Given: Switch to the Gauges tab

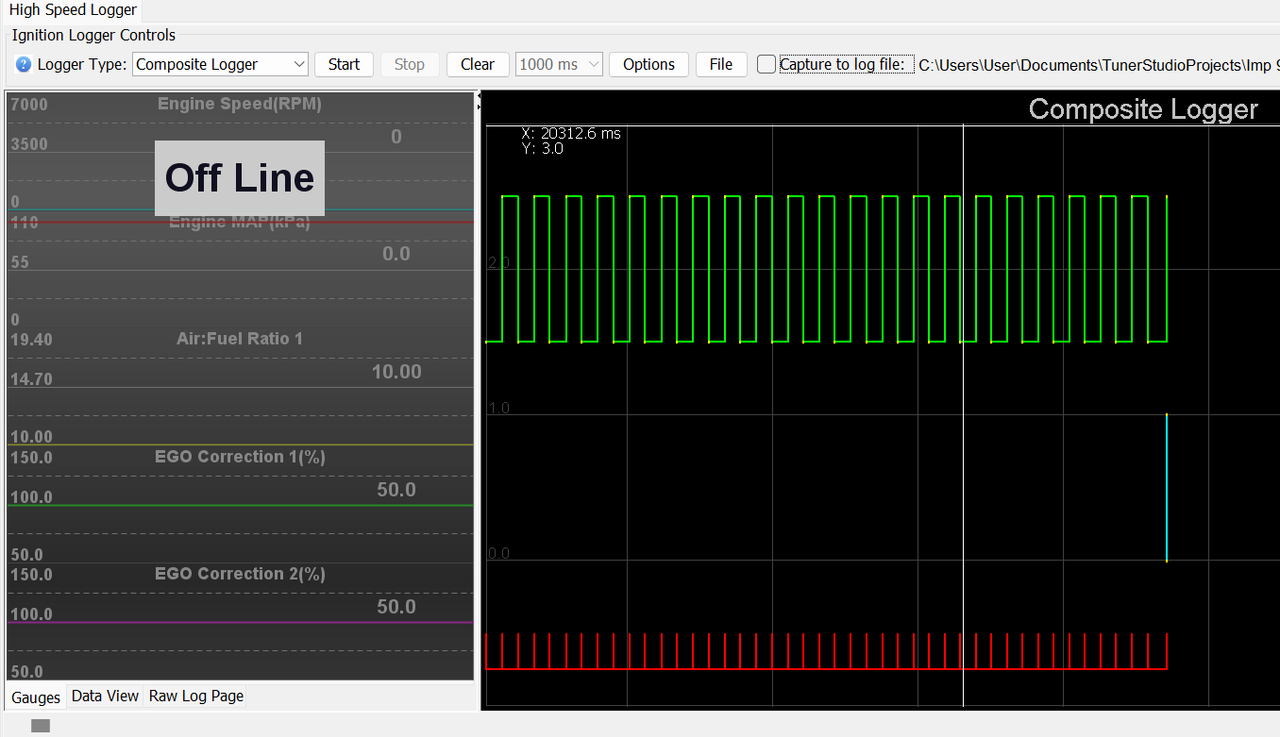Looking at the screenshot, I should [36, 697].
